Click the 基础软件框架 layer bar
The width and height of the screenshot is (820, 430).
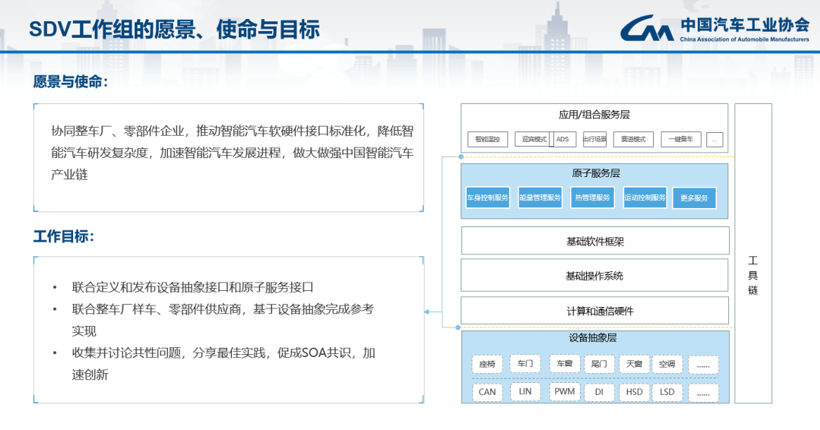click(594, 242)
